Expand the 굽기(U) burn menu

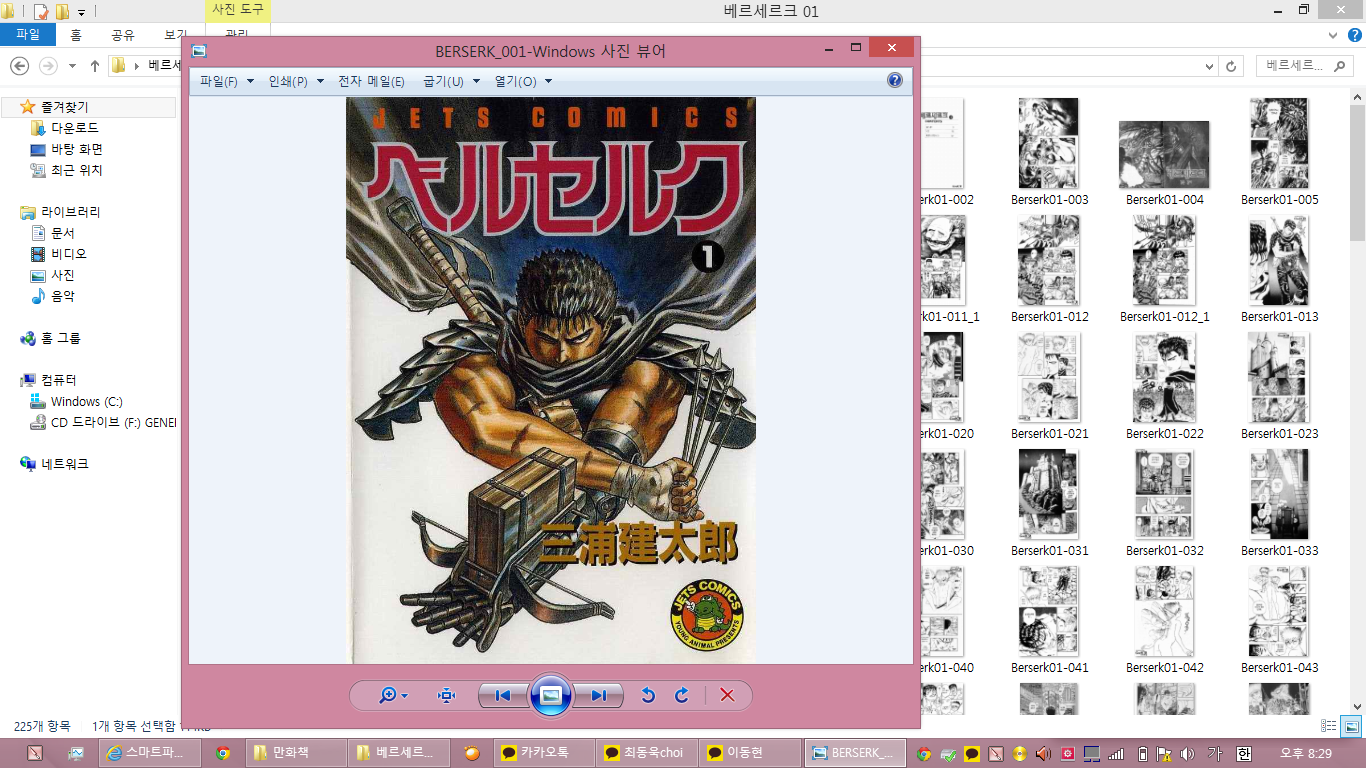pyautogui.click(x=451, y=81)
